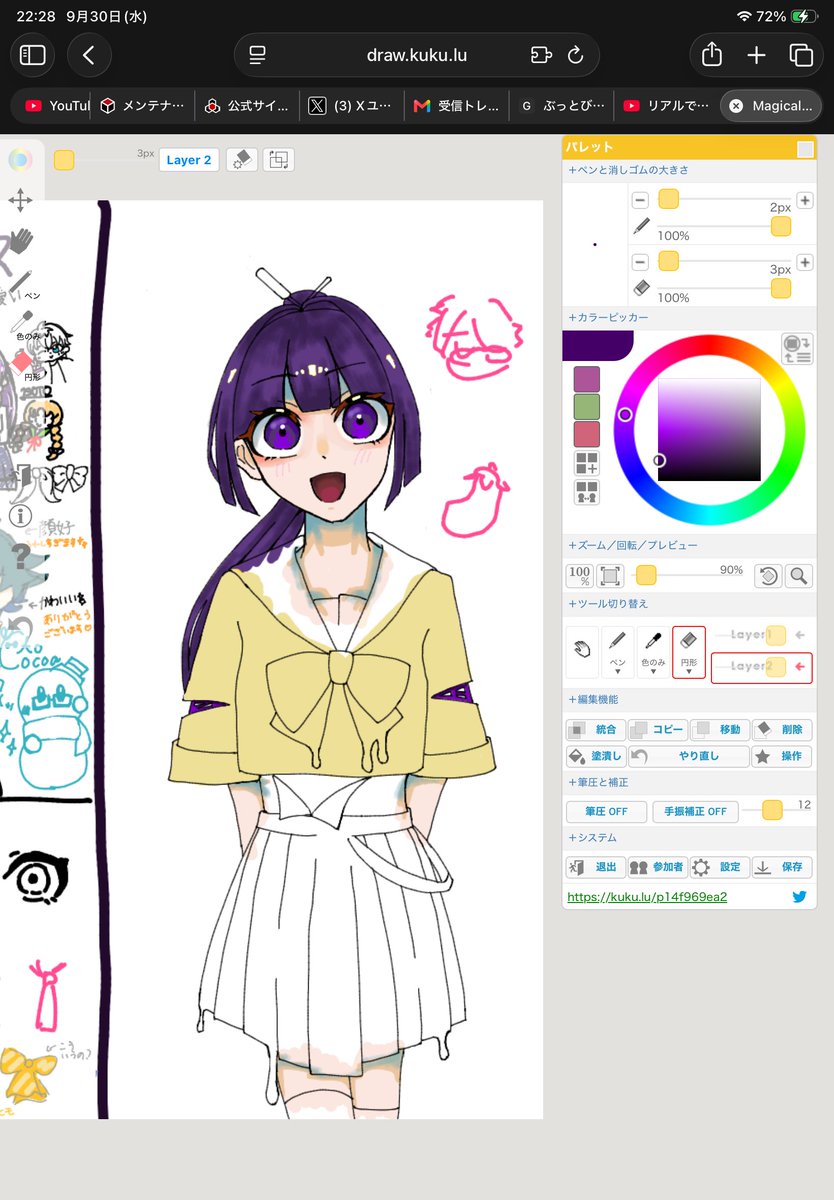This screenshot has height=1200, width=834.
Task: Open the 円形 eraser dropdown in palette
Action: tap(689, 653)
